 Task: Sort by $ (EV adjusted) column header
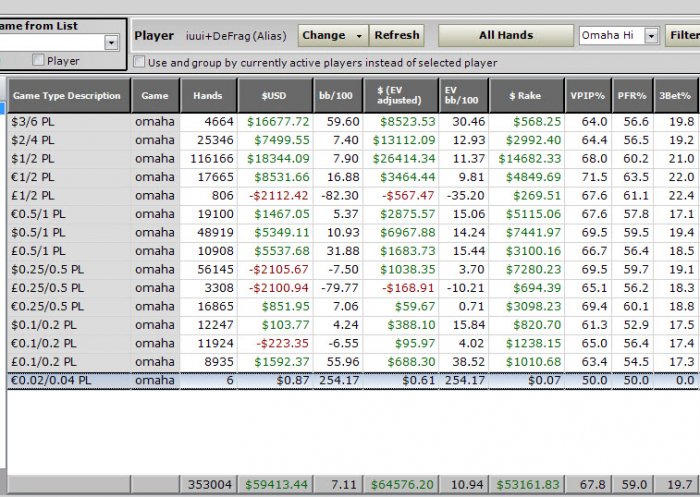[x=403, y=96]
